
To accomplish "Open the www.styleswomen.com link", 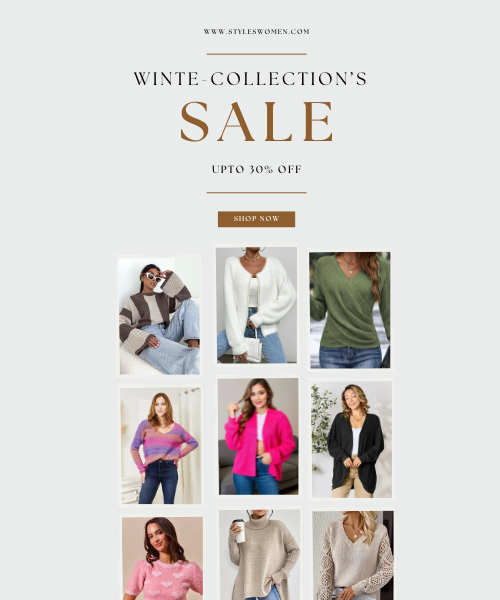I will (256, 32).
